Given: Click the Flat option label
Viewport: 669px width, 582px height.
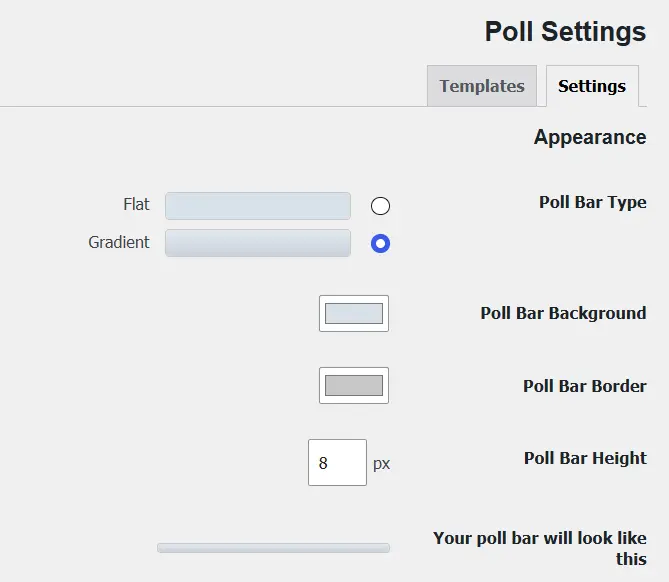Looking at the screenshot, I should (136, 204).
